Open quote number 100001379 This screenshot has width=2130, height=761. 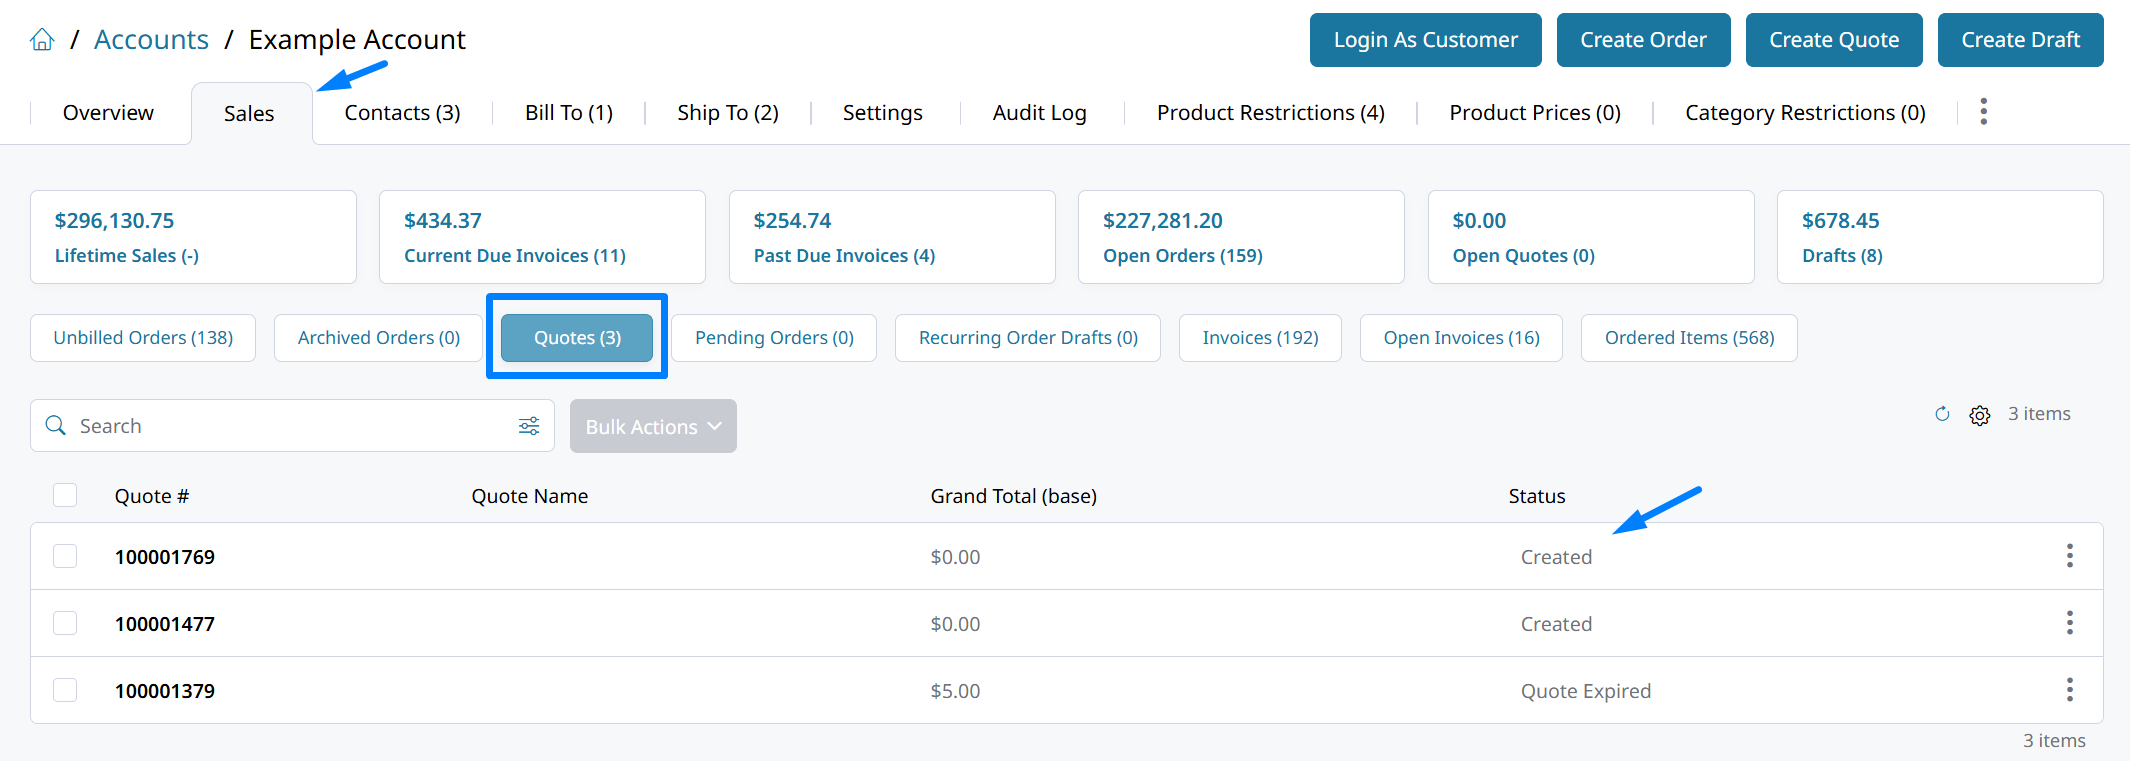(165, 691)
